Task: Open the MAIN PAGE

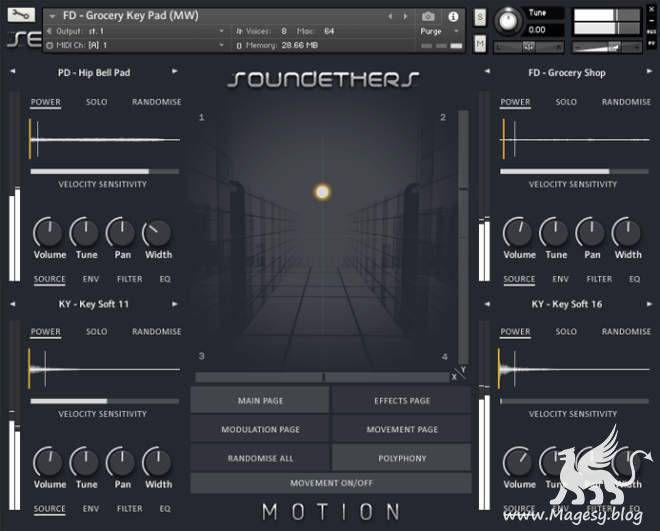Action: (x=260, y=401)
